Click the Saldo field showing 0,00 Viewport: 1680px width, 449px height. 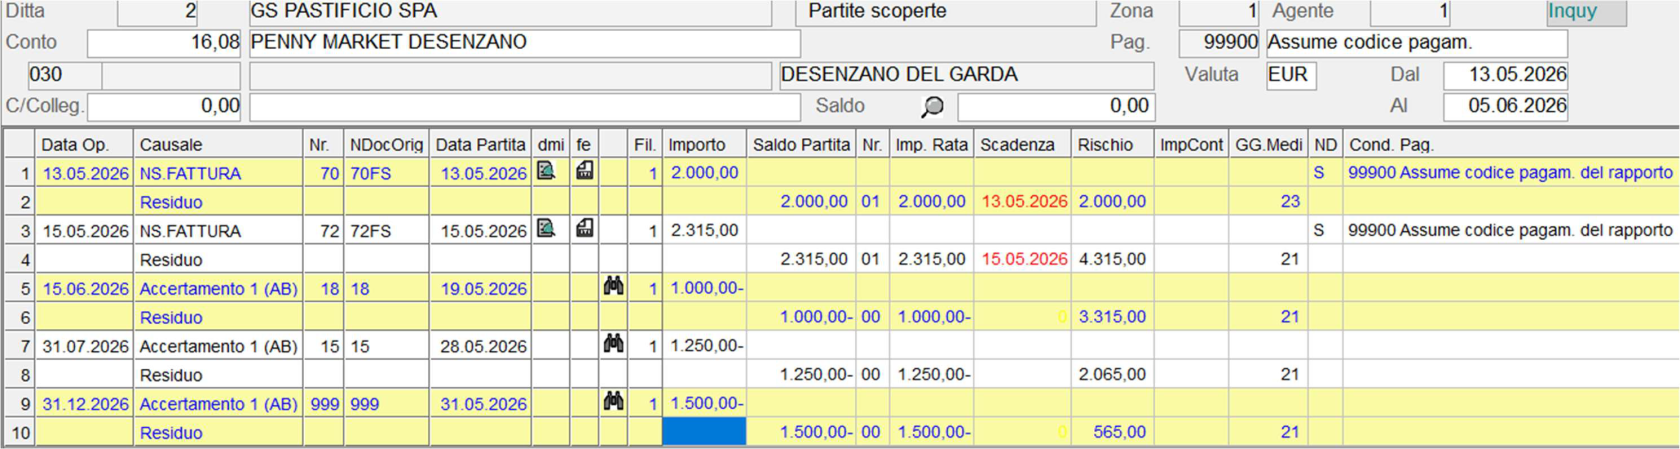(1056, 106)
